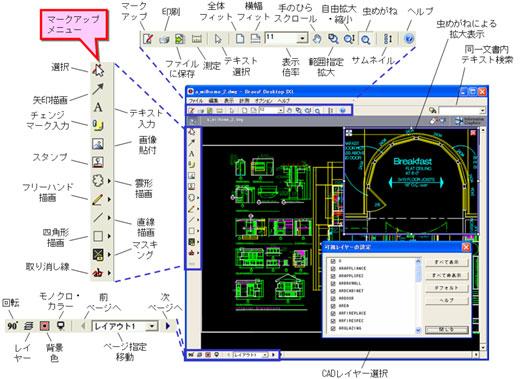
Task: Expand the Cloud tool flyout arrow in enlarged menu
Action: click(109, 181)
